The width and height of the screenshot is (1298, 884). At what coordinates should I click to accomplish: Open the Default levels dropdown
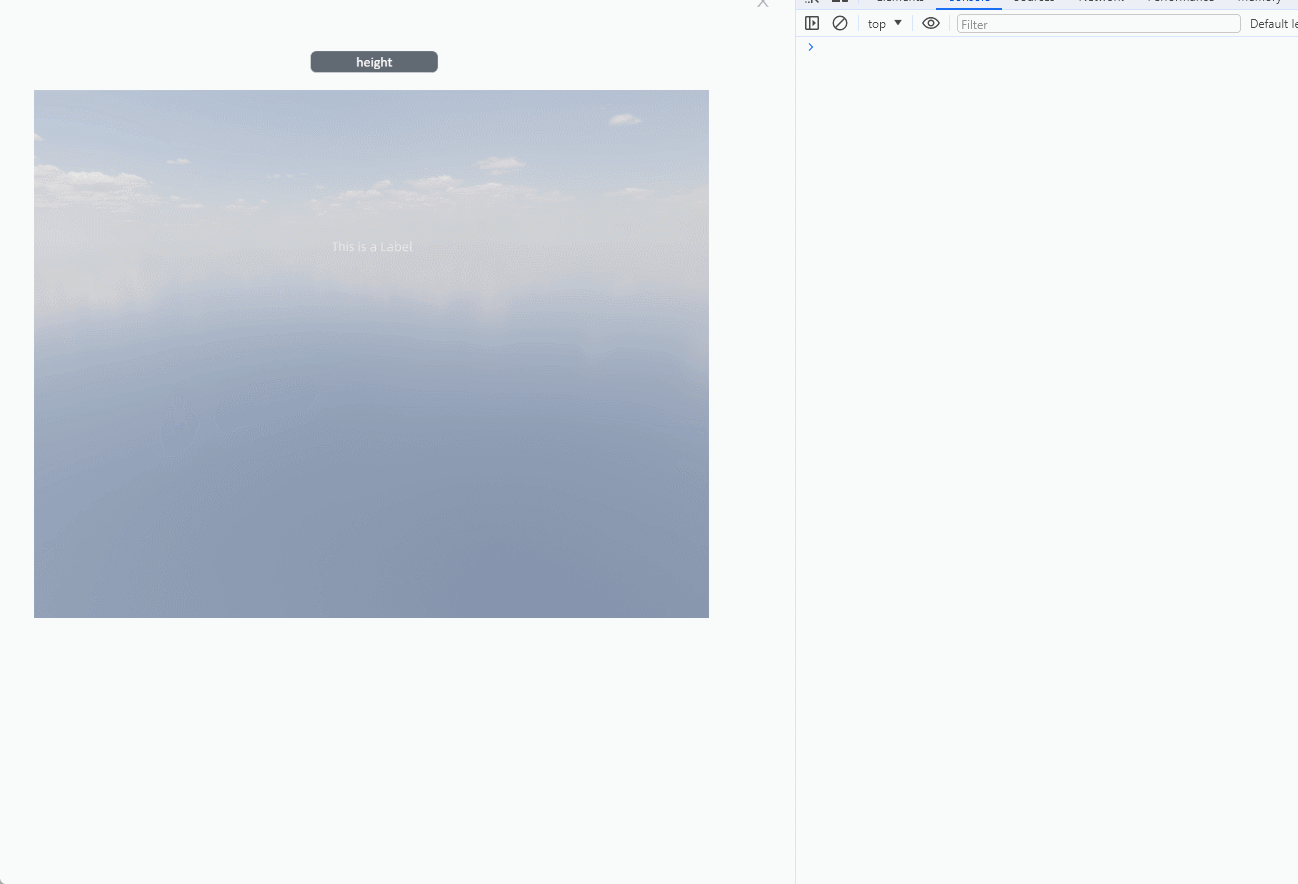point(1271,24)
